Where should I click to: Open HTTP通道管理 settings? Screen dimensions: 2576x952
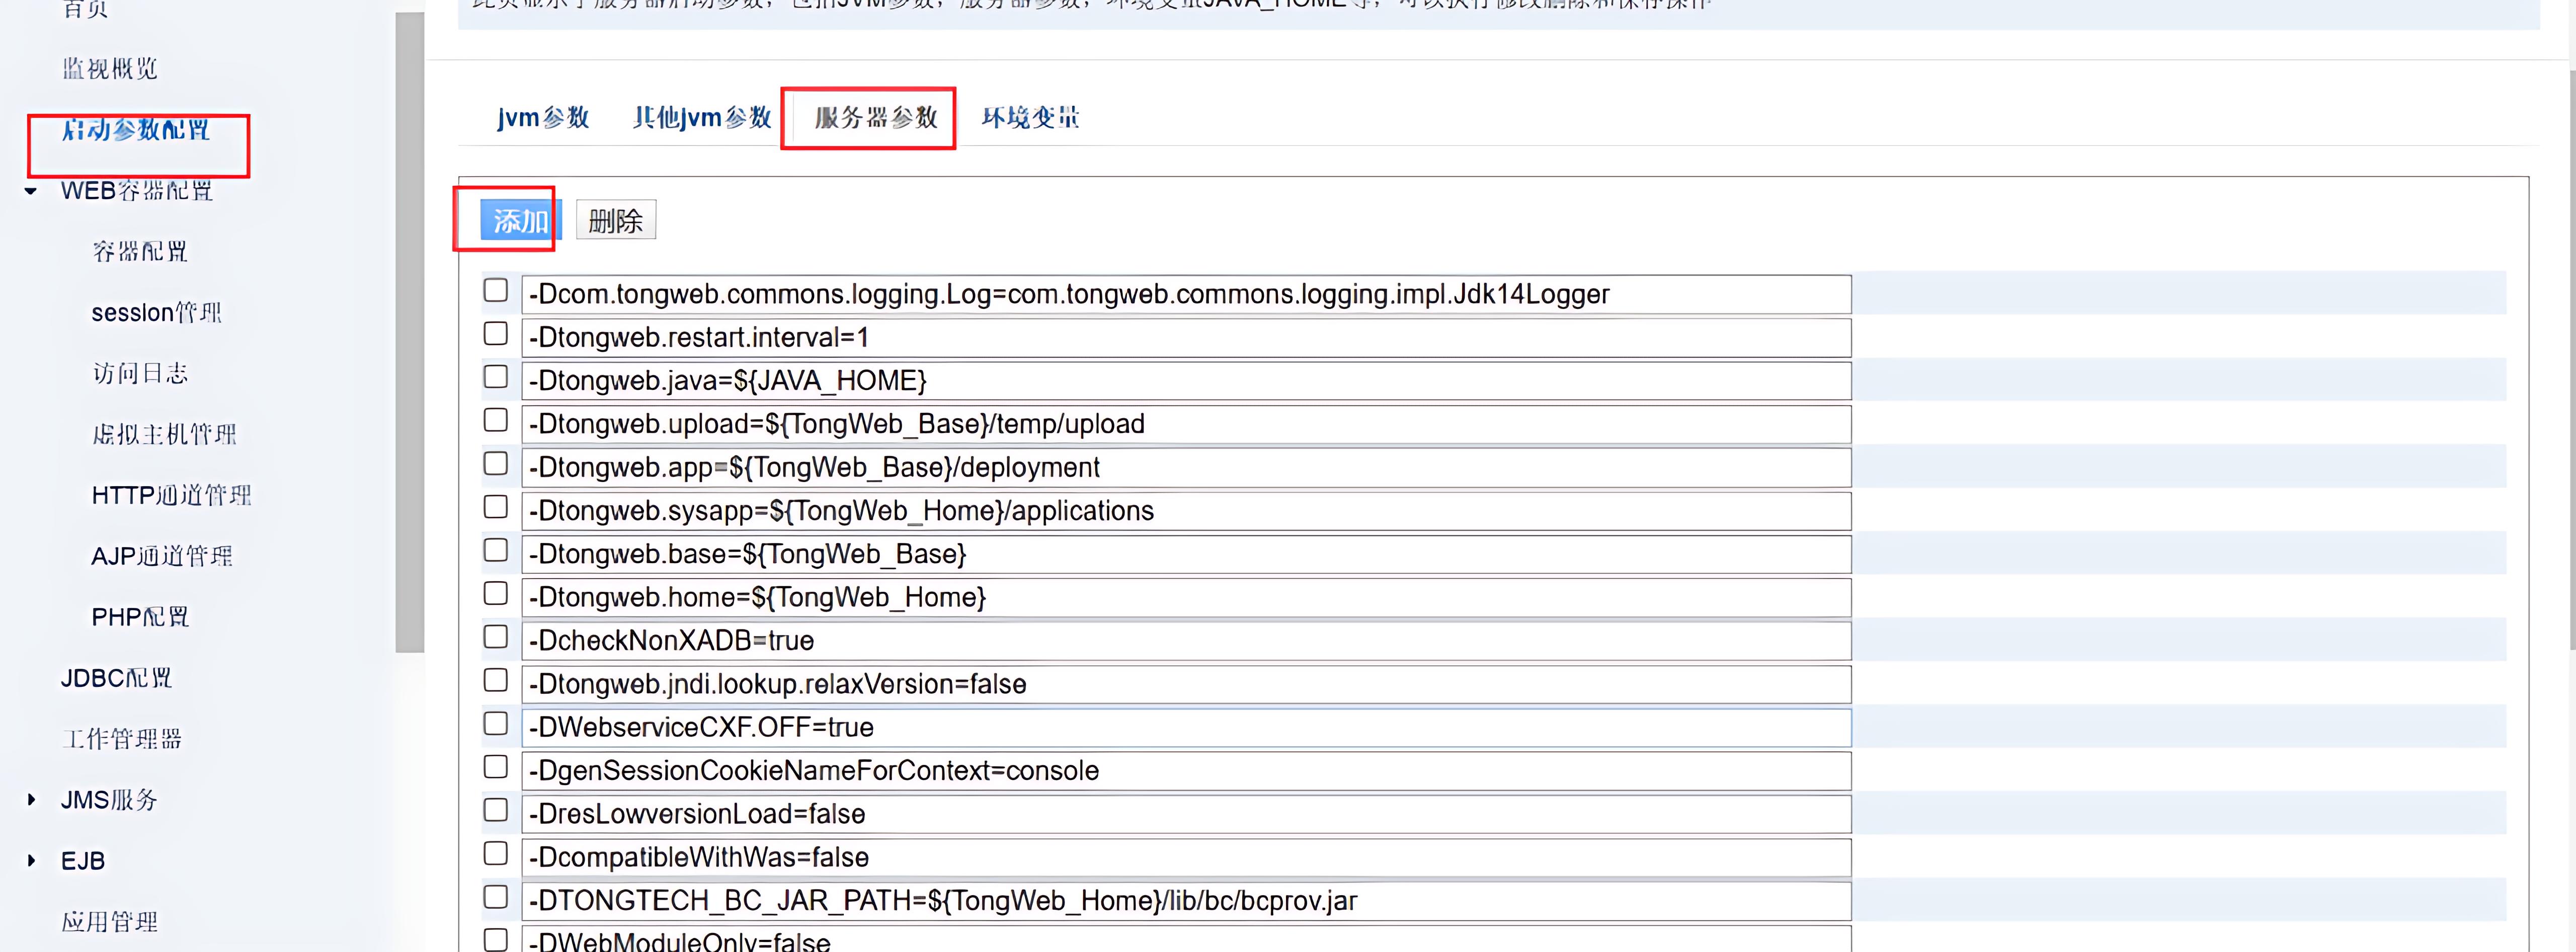pos(170,494)
